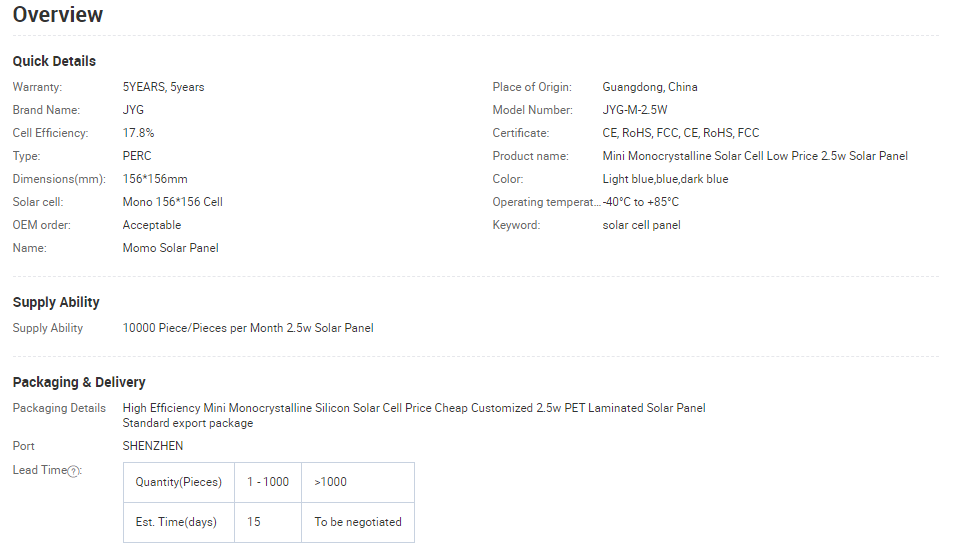The width and height of the screenshot is (954, 552).
Task: Click the brand name value JYG
Action: click(133, 110)
